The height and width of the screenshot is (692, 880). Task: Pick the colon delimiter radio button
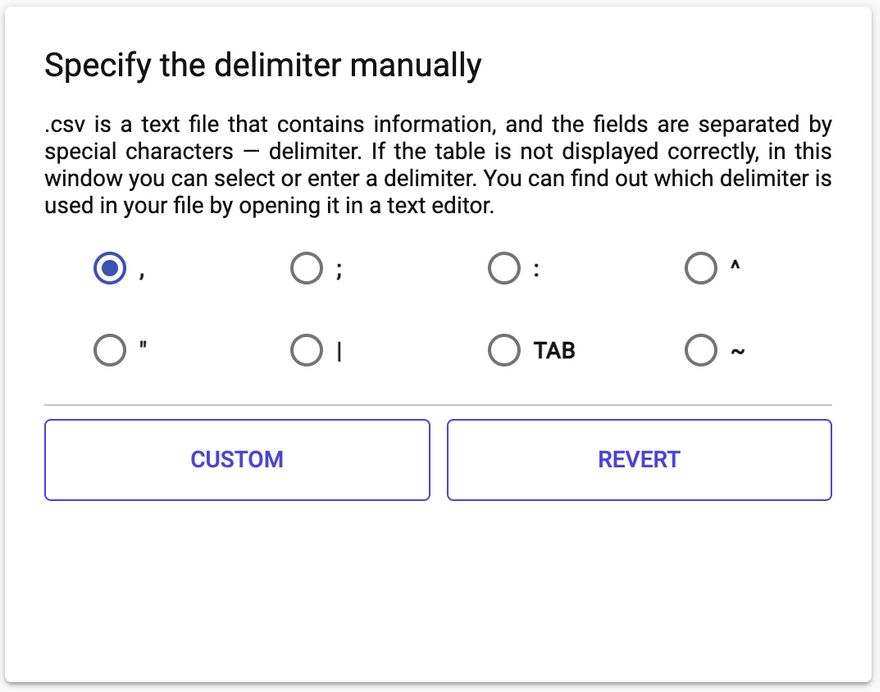point(504,269)
